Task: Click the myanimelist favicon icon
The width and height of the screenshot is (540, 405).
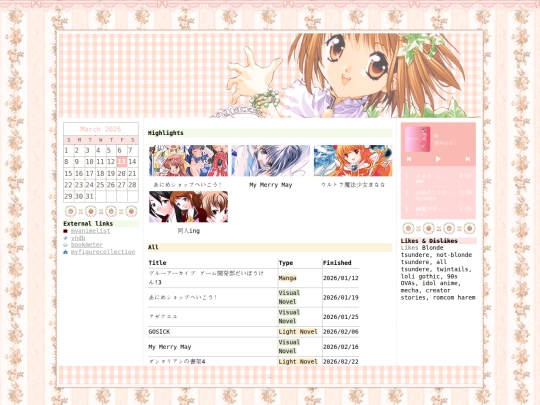Action: (x=65, y=231)
